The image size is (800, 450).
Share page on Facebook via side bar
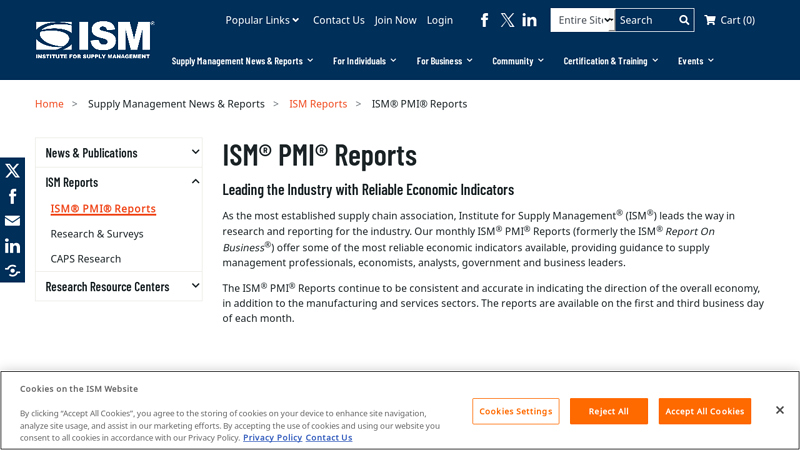(x=12, y=196)
